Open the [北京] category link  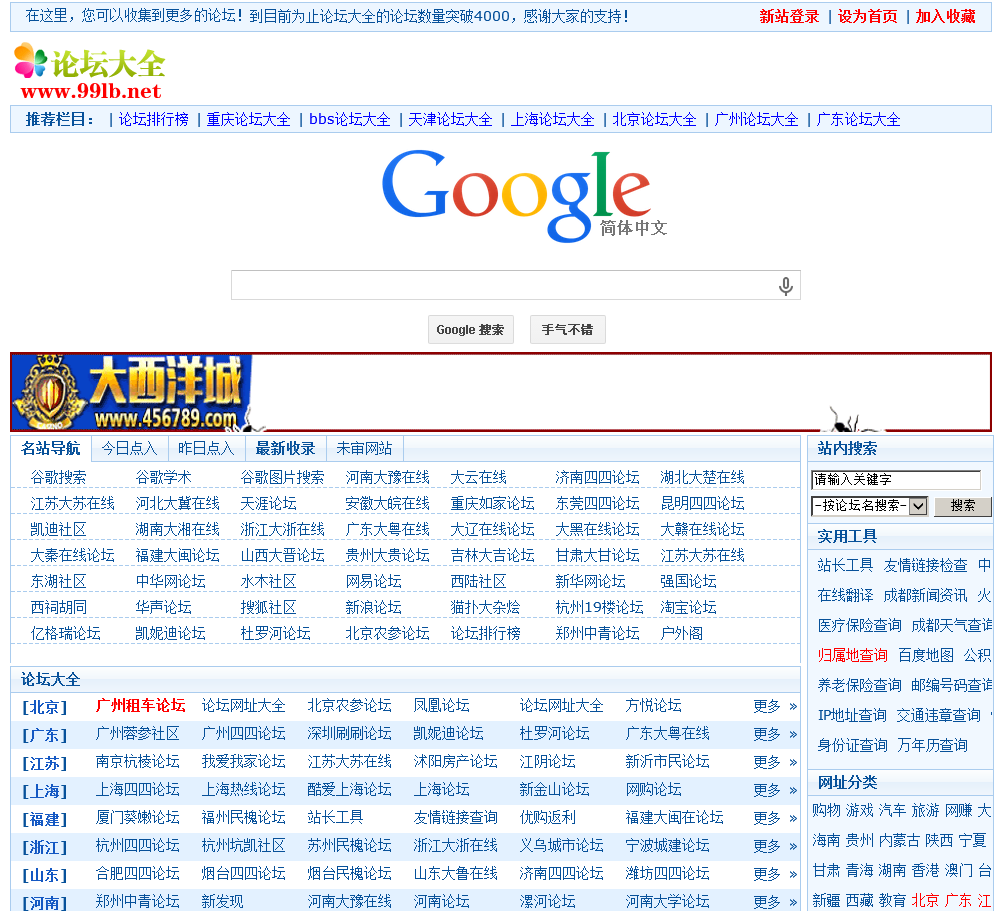click(44, 707)
